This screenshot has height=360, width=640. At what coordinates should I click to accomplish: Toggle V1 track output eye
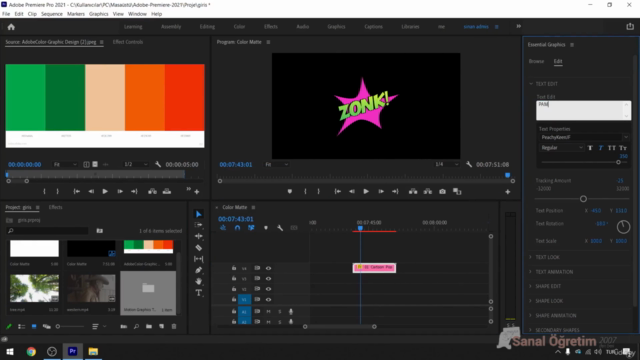[x=268, y=300]
